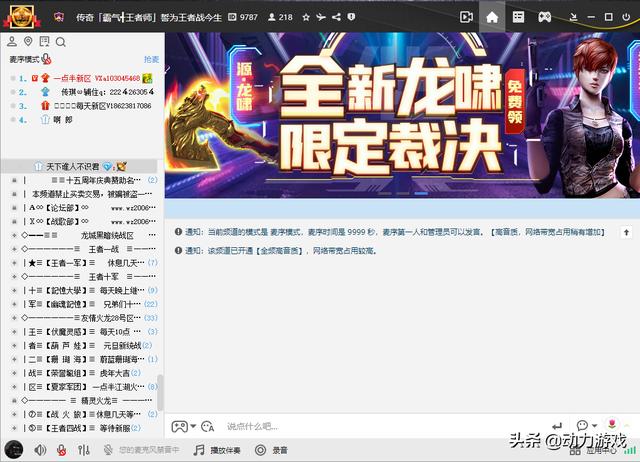Open the audio mixer sliders icon
Image resolution: width=640 pixels, height=462 pixels.
(84, 450)
